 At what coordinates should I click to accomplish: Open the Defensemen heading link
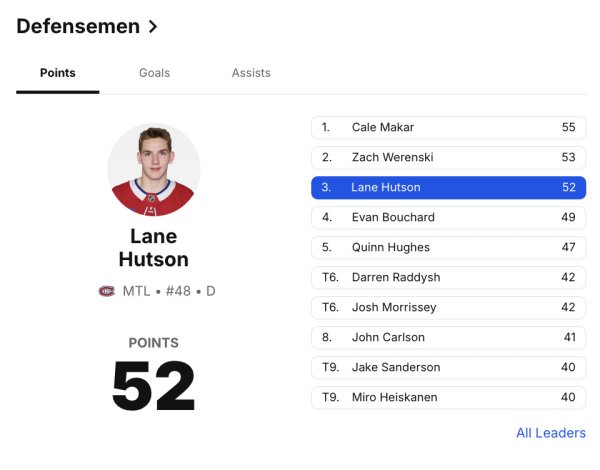78,27
